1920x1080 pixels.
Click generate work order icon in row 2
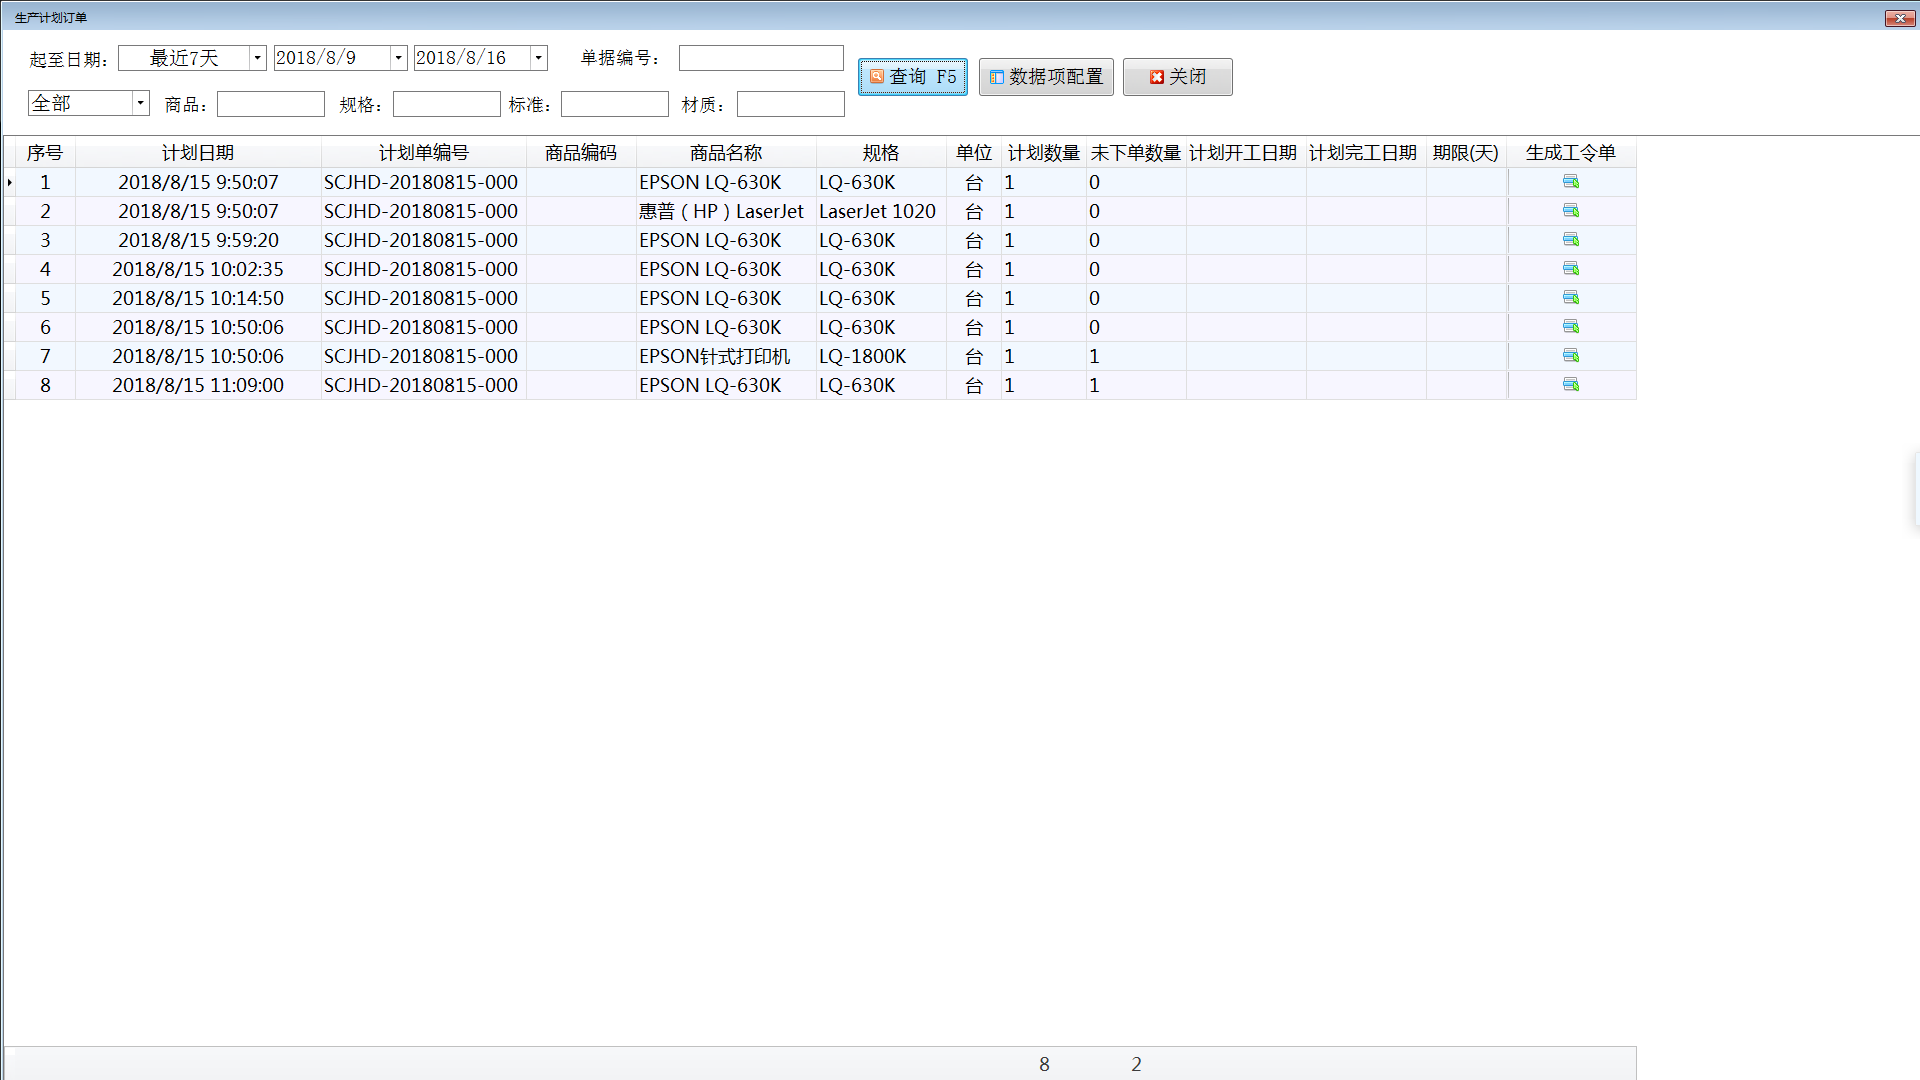point(1570,211)
